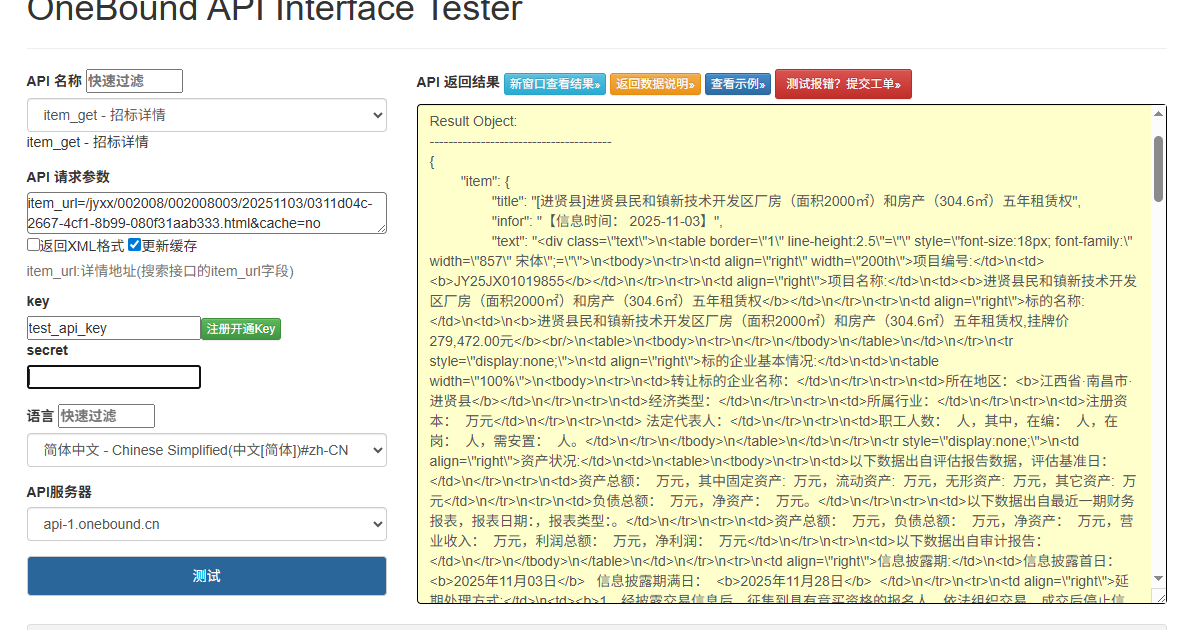Click the item_url parameter hint text
Image resolution: width=1192 pixels, height=630 pixels.
(160, 271)
